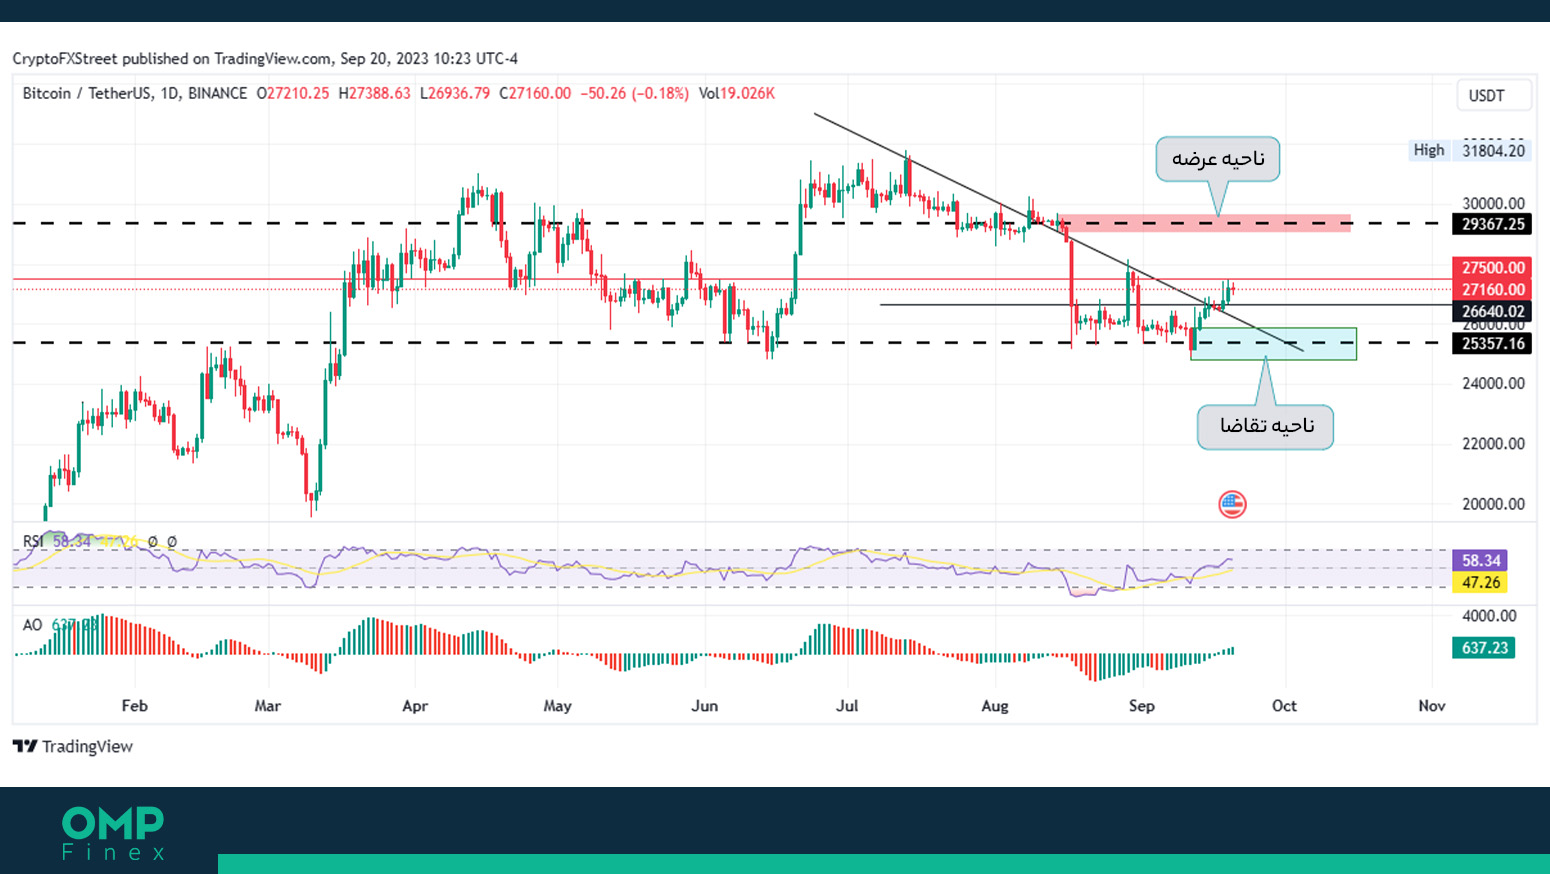Click the CryptoFXStreet published header text
This screenshot has width=1550, height=874.
(x=265, y=58)
